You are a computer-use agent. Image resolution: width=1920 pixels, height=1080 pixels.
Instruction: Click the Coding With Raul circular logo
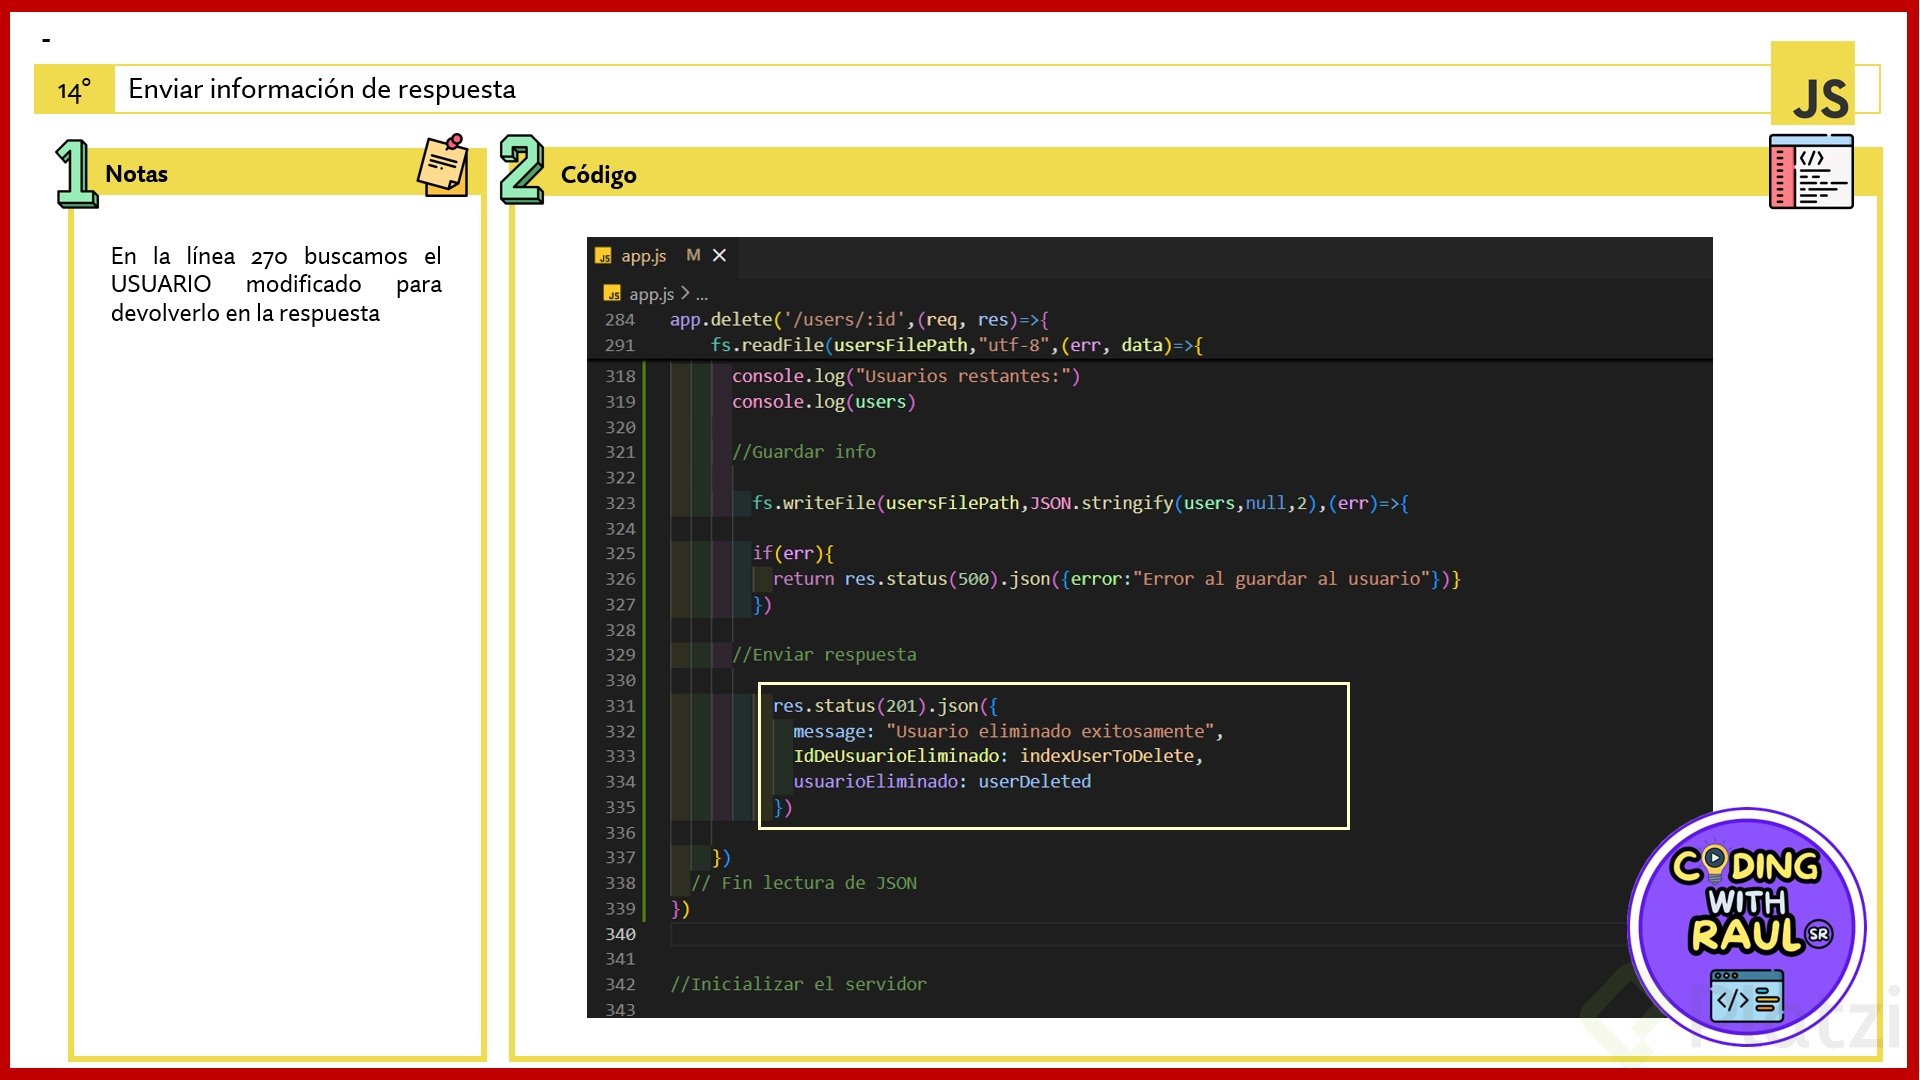[x=1746, y=927]
